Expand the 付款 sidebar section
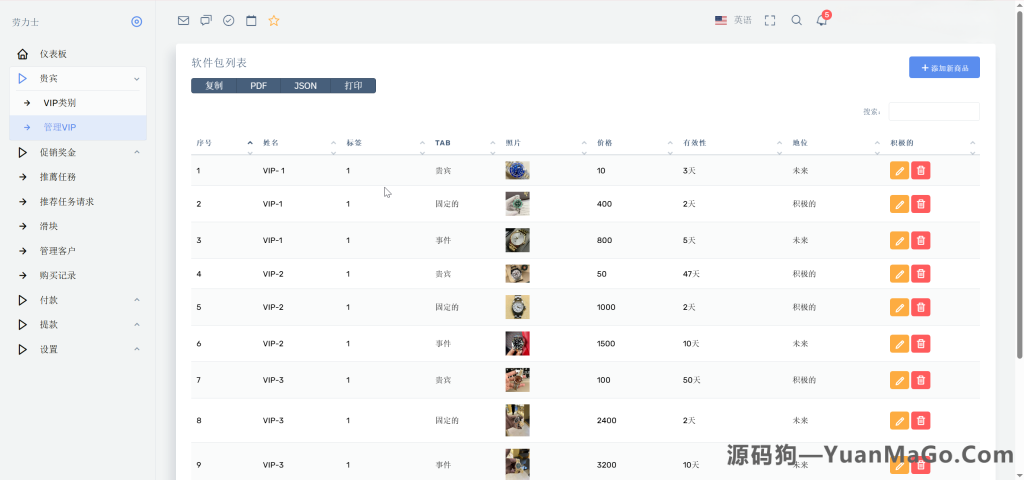The height and width of the screenshot is (480, 1024). (78, 300)
